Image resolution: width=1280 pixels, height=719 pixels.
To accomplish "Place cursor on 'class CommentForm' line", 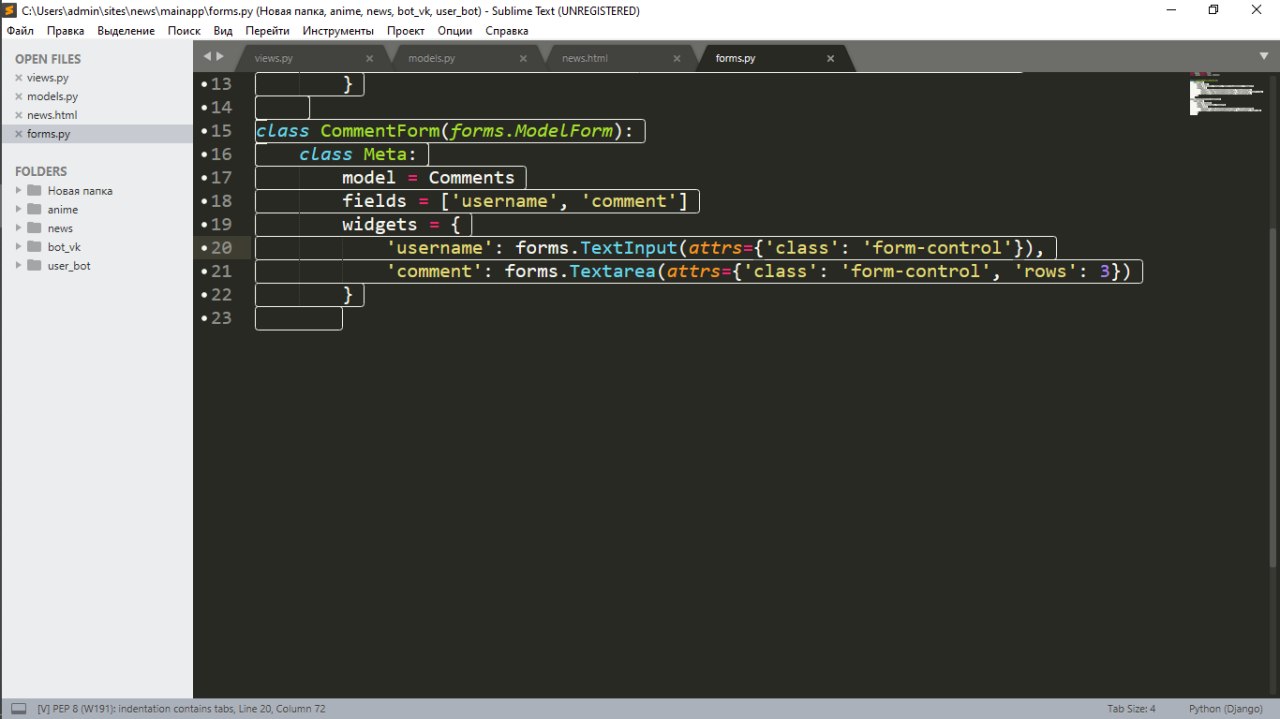I will click(x=445, y=131).
